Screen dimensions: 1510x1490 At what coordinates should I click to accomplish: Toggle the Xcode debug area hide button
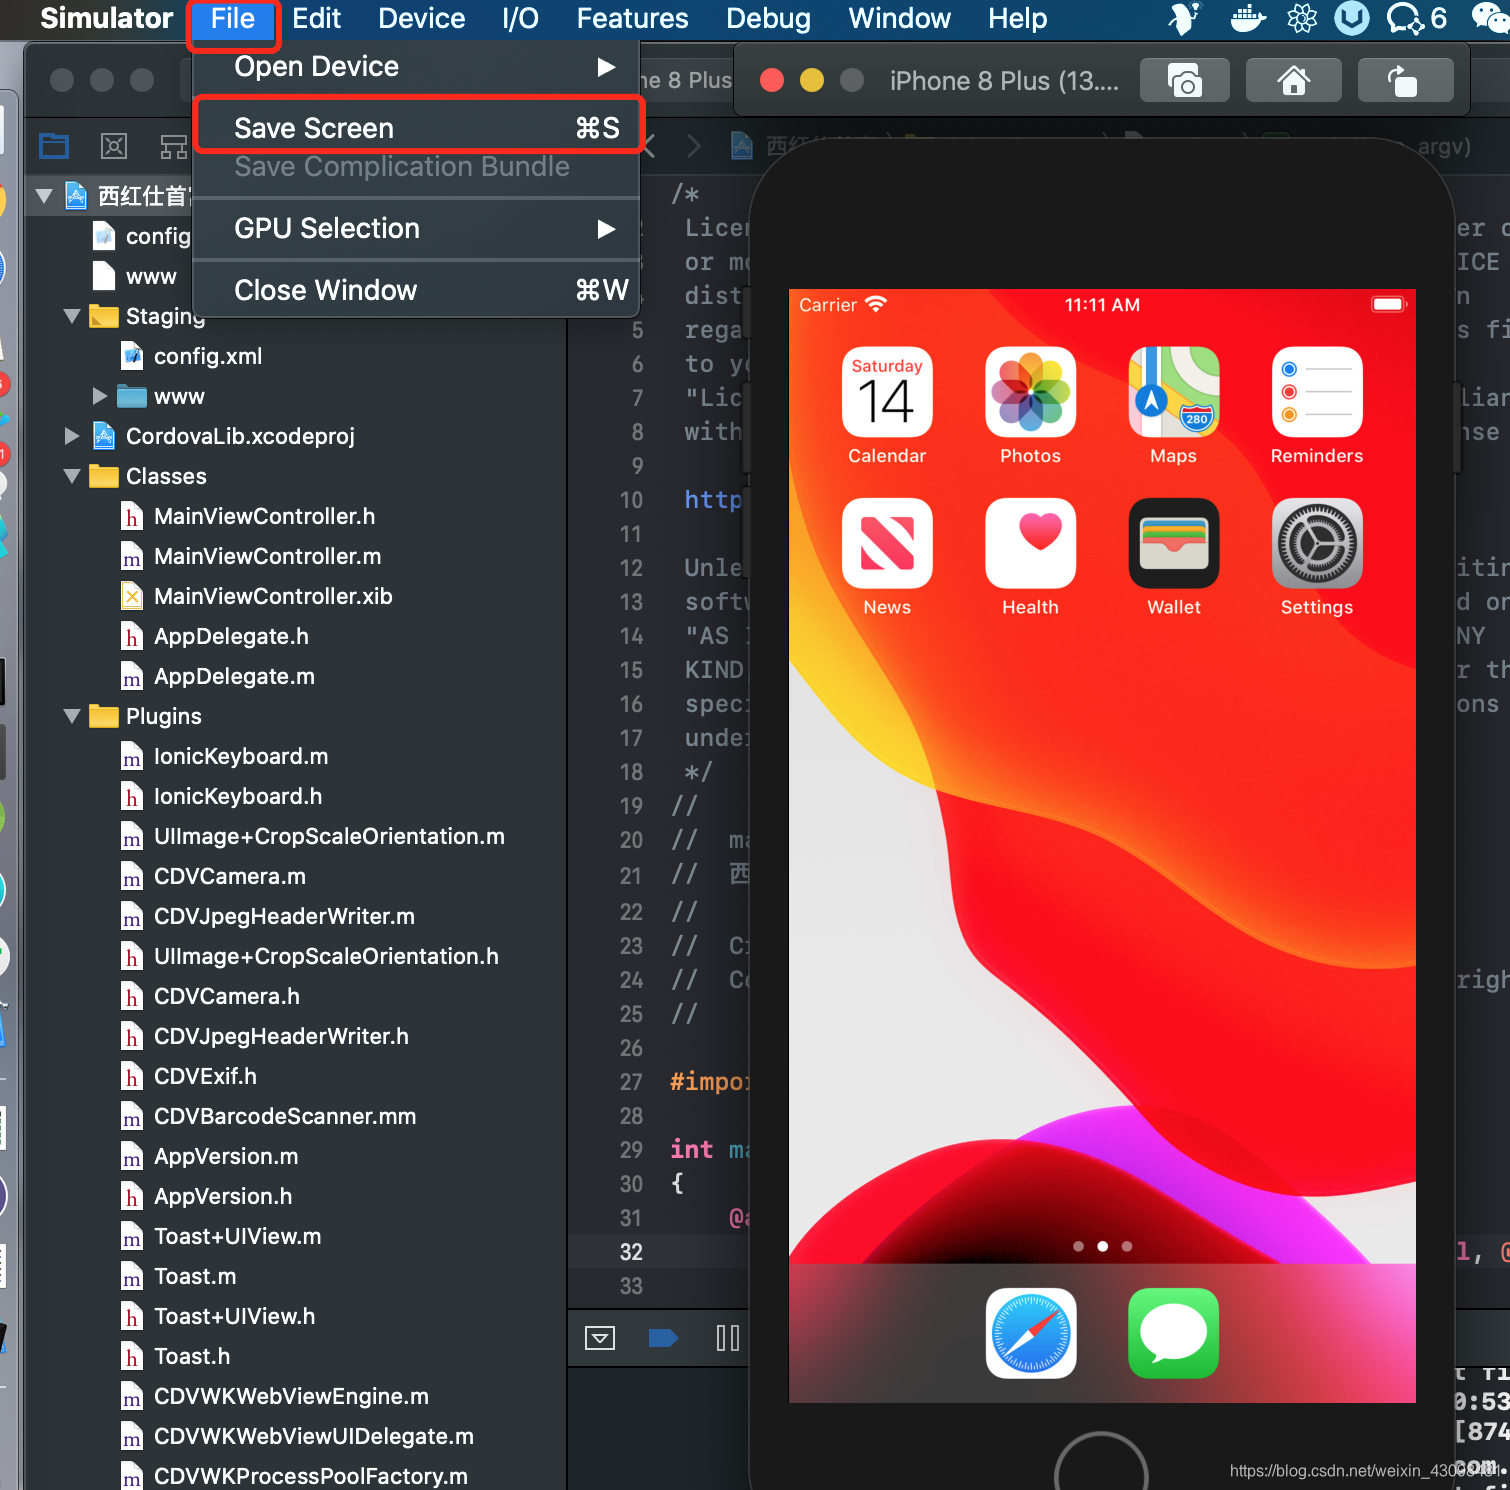pos(600,1338)
